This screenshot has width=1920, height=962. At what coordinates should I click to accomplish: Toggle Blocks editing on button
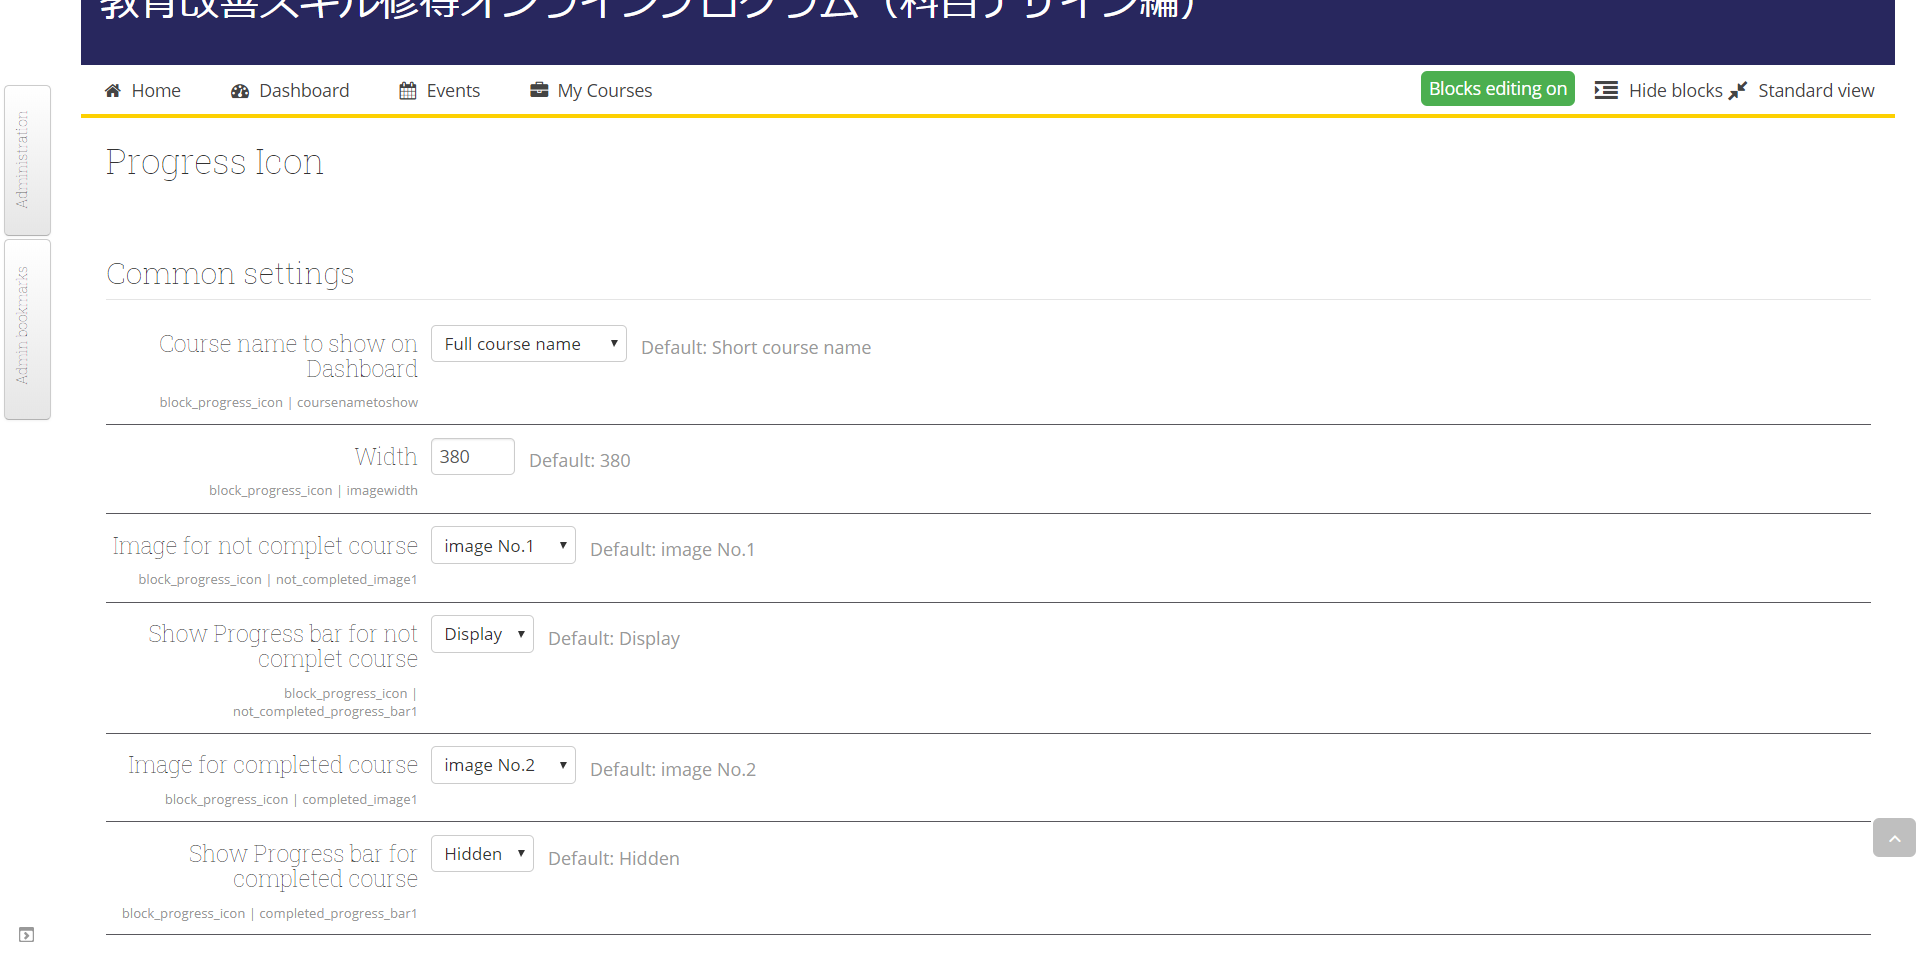(1497, 88)
